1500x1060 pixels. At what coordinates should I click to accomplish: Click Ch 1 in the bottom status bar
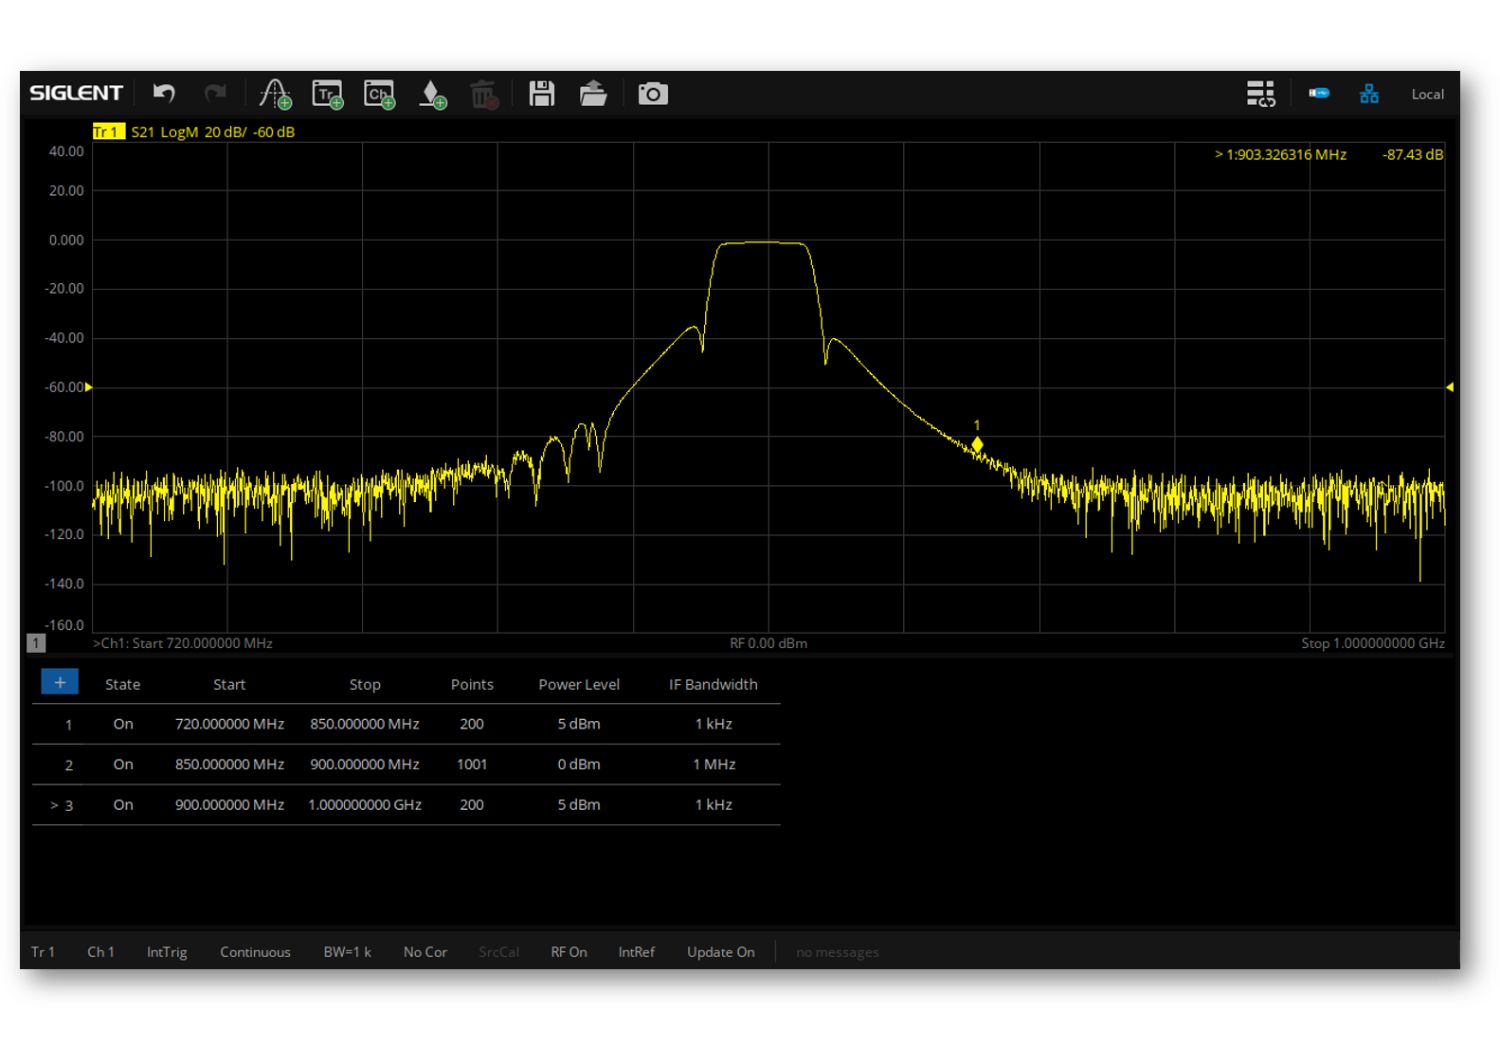100,952
